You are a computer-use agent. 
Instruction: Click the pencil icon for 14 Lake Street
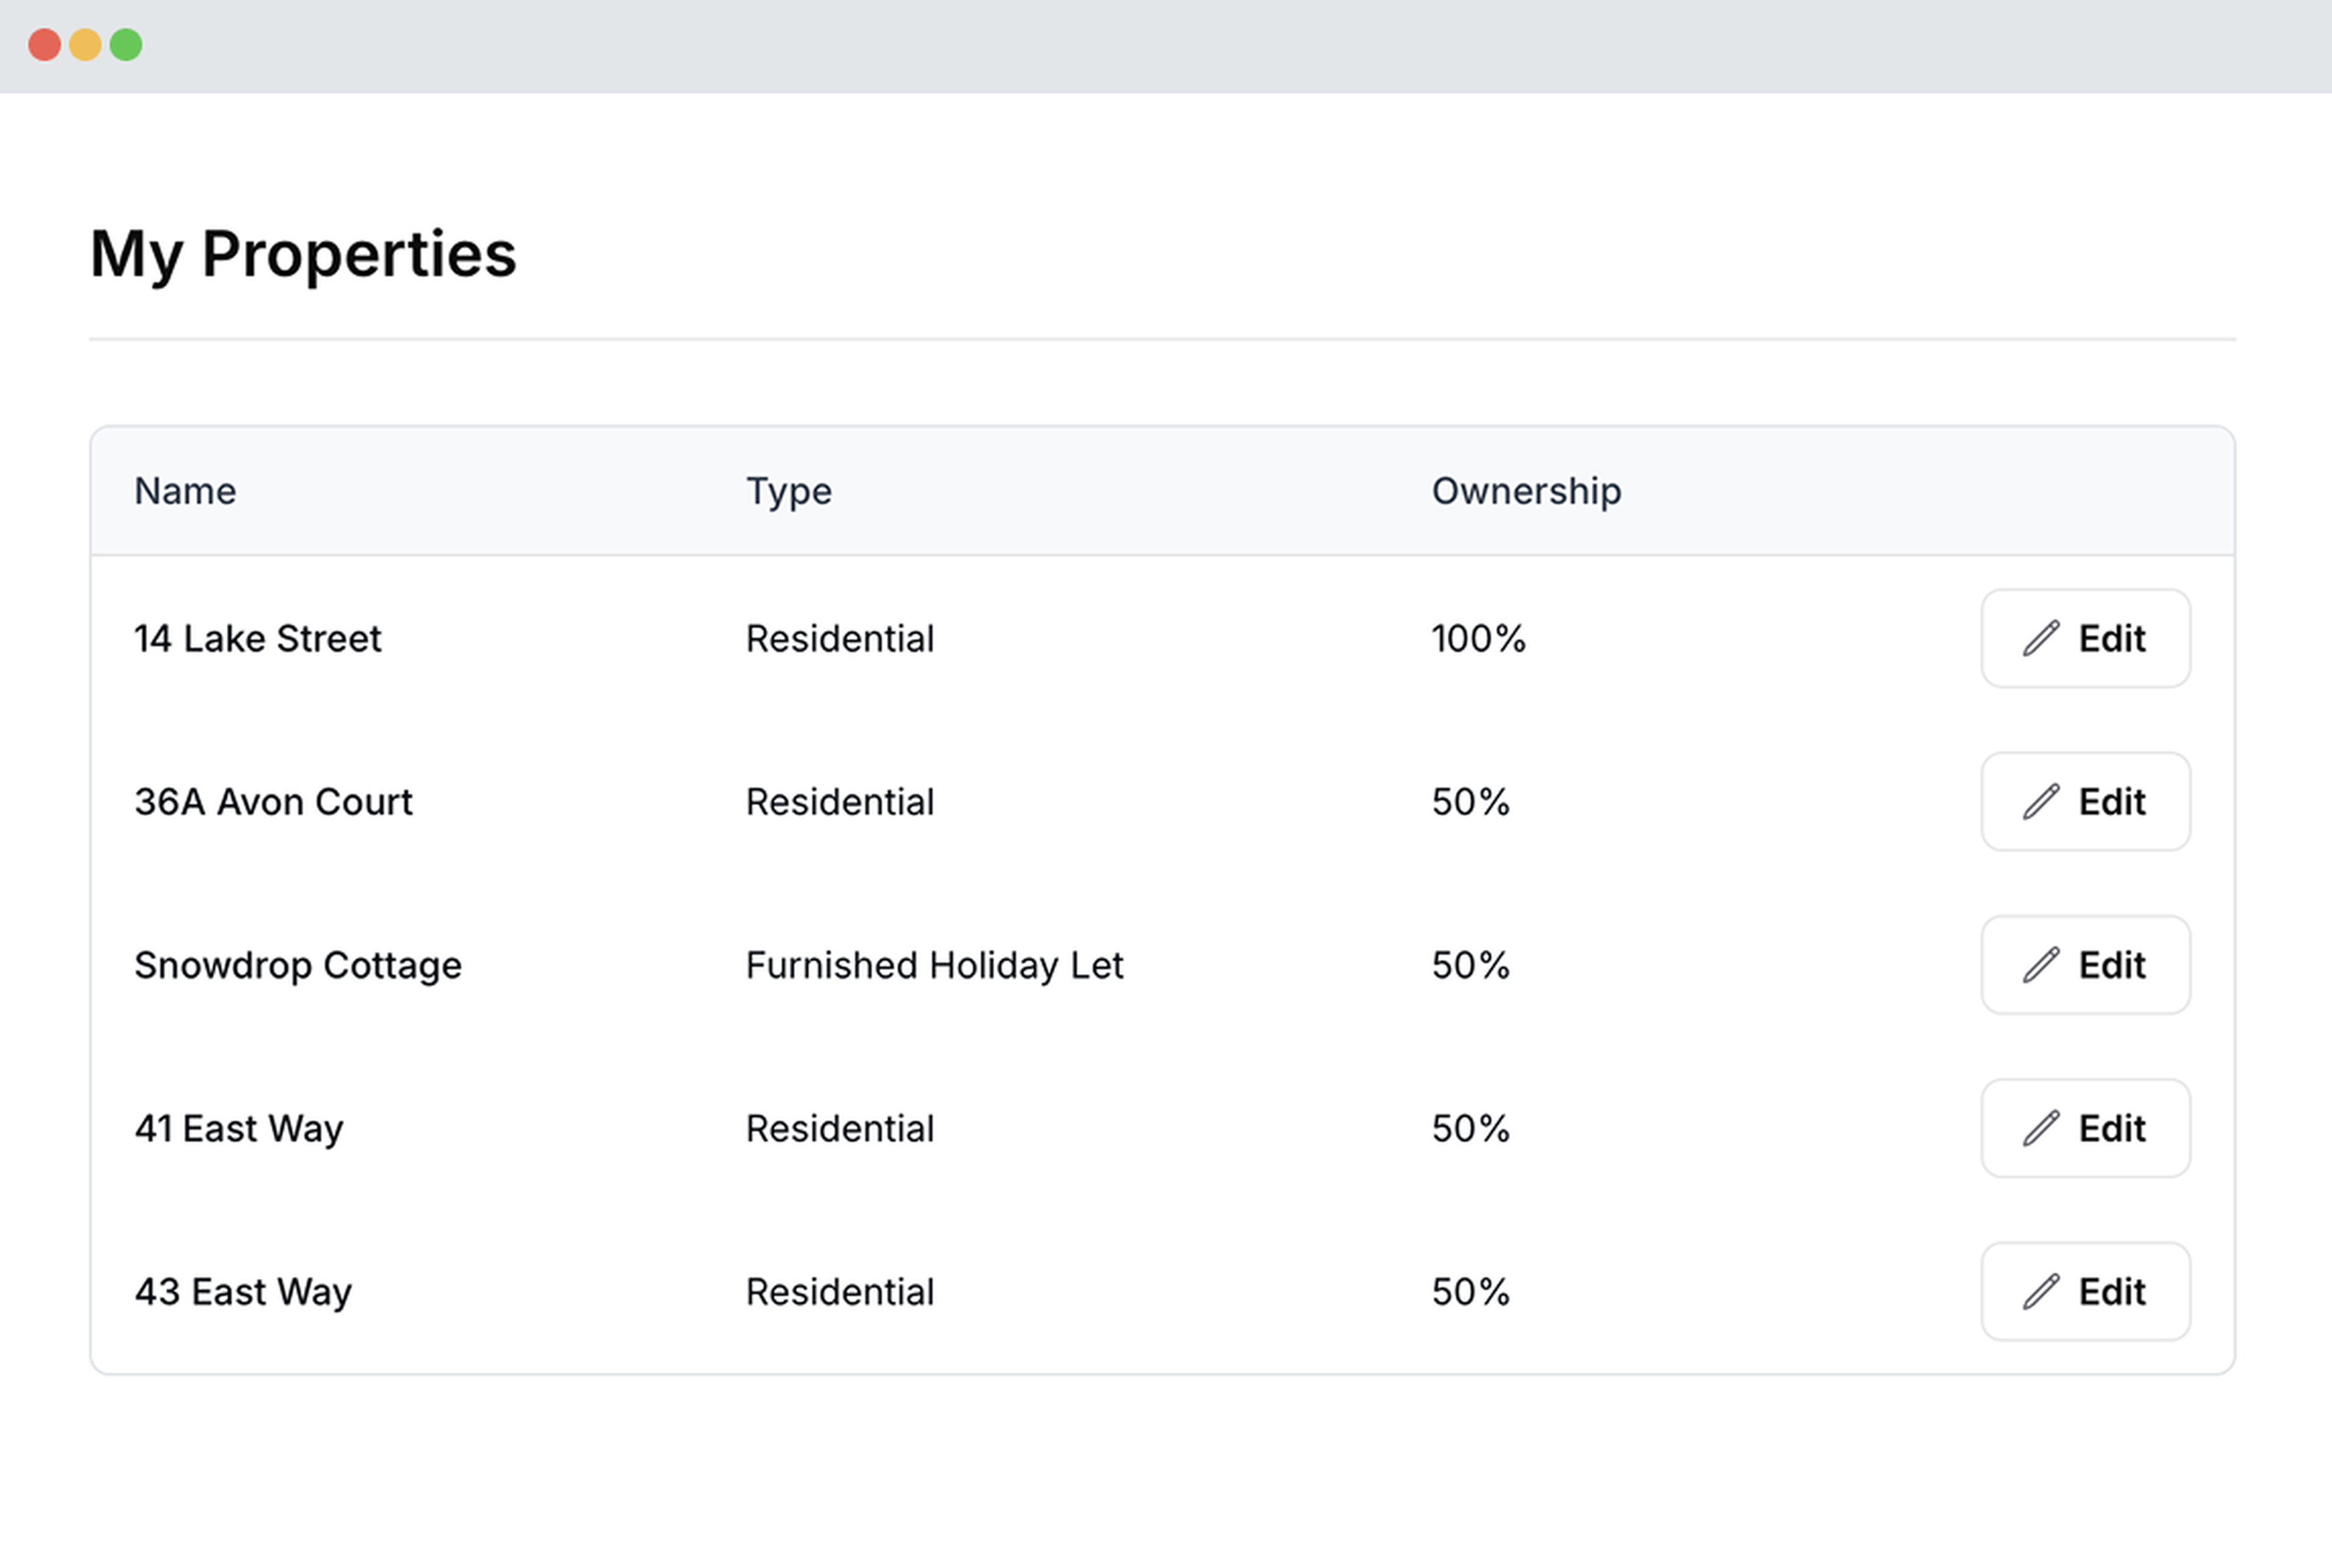[2040, 638]
